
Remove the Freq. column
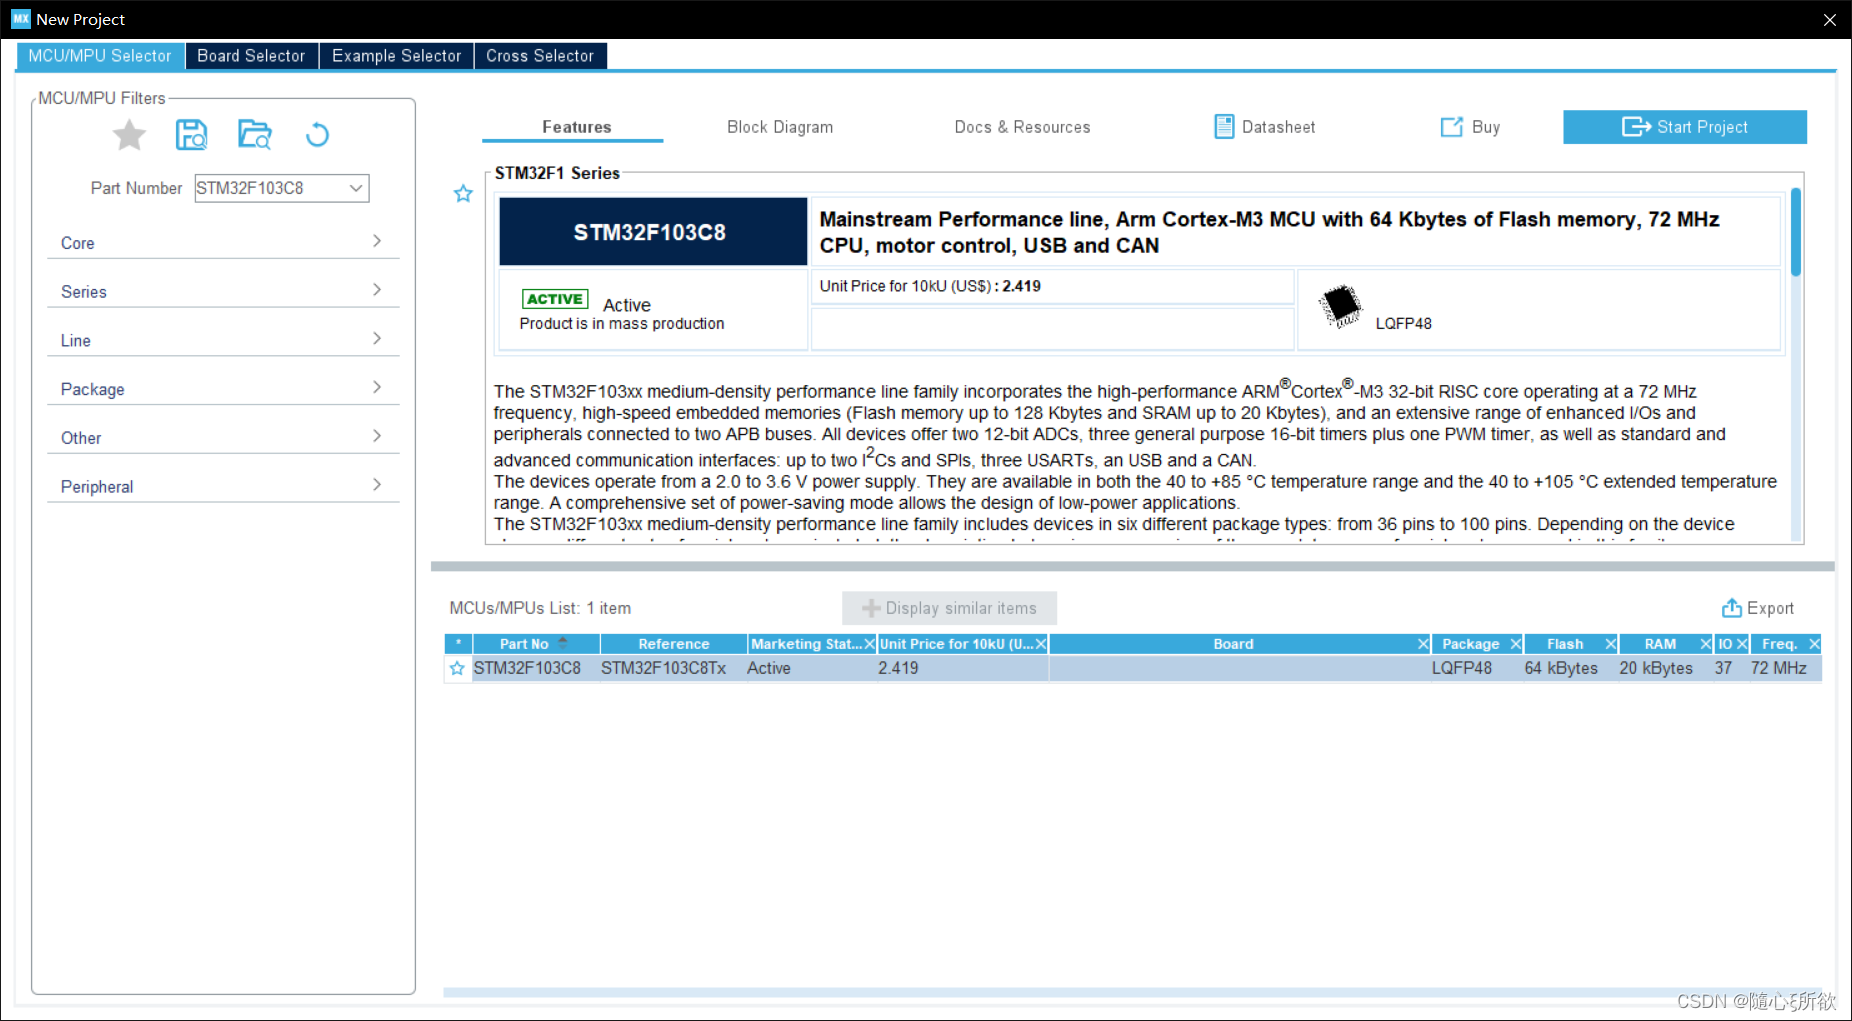tap(1815, 644)
